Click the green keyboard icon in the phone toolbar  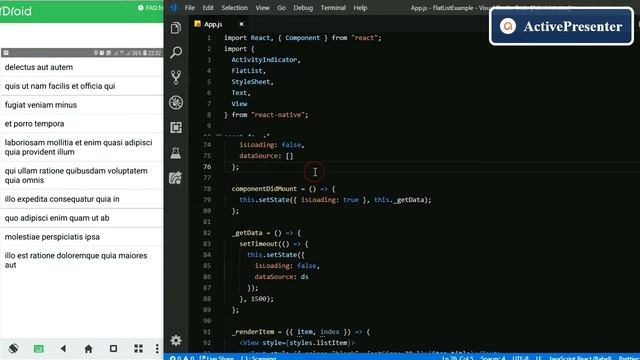coord(39,349)
